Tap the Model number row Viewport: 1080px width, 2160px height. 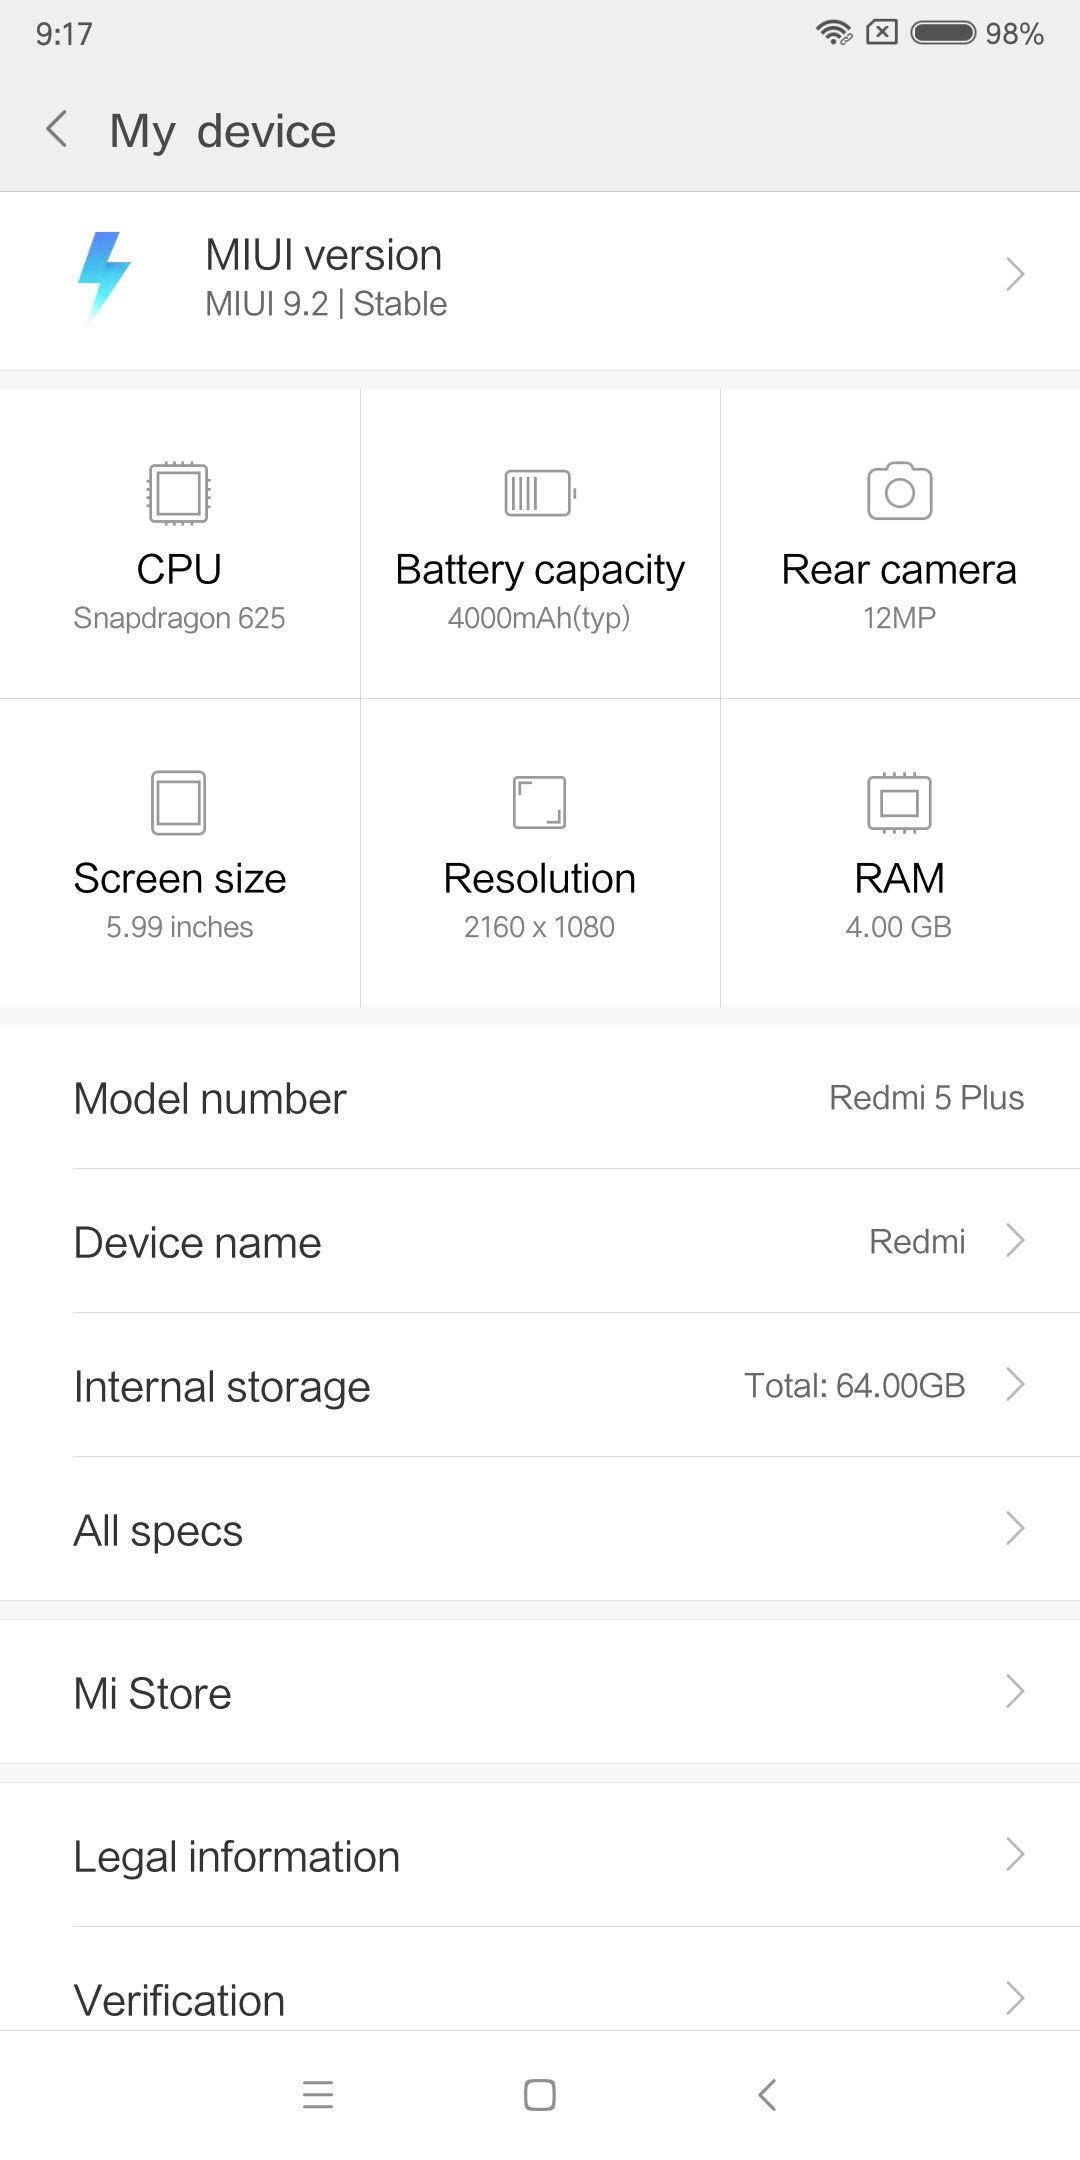point(540,1098)
